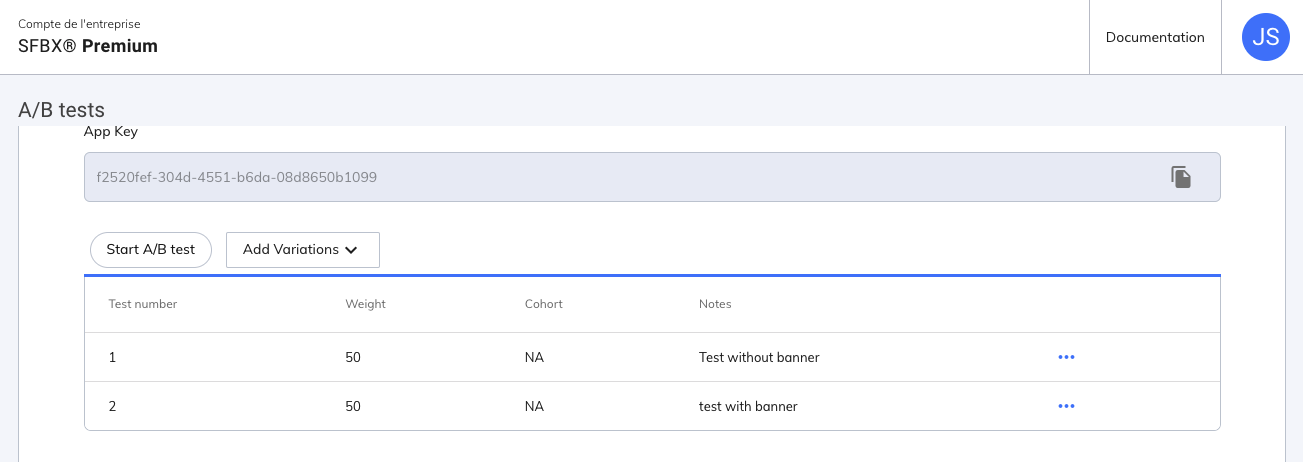Click the Start A/B test button
The image size is (1303, 462).
coord(151,250)
